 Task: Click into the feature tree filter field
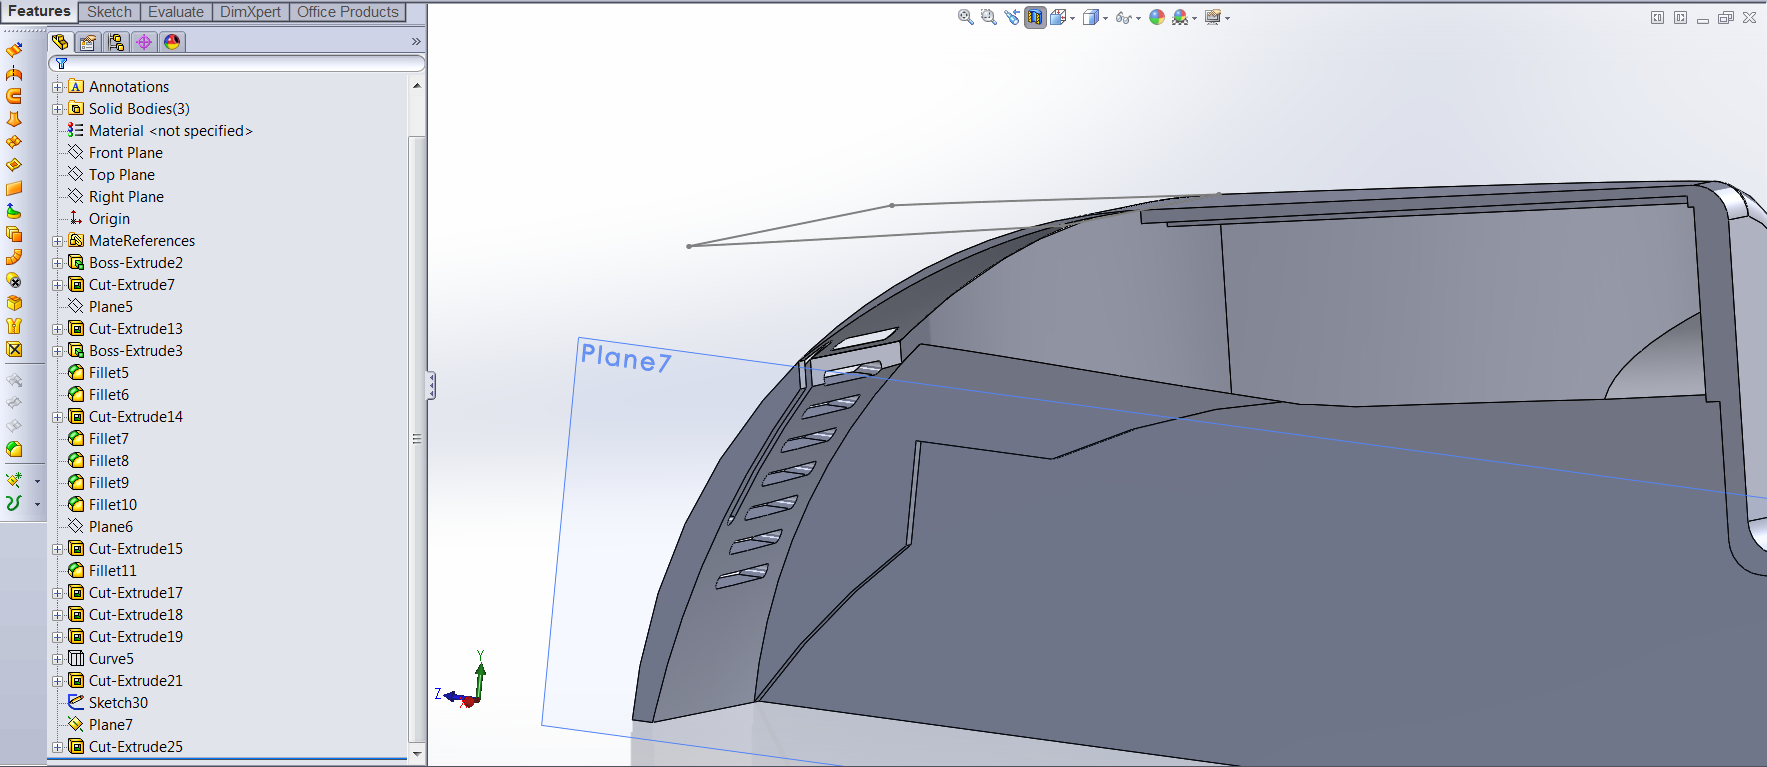point(237,63)
